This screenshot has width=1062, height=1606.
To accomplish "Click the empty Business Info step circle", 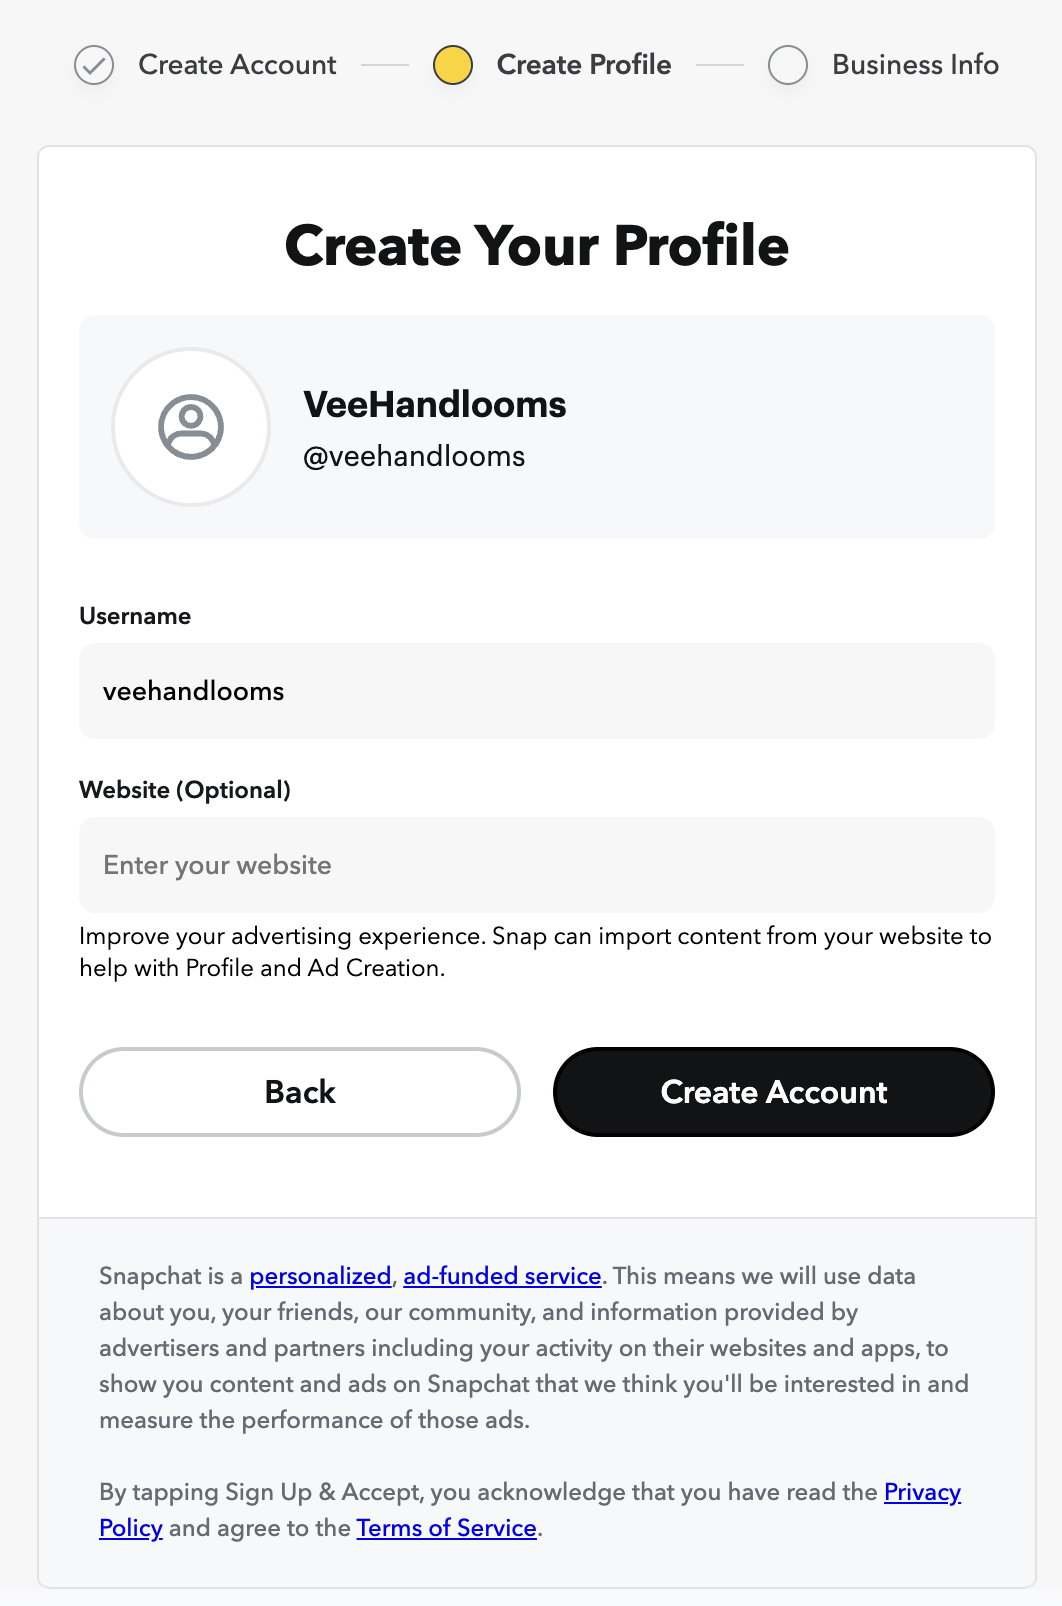I will [x=788, y=65].
